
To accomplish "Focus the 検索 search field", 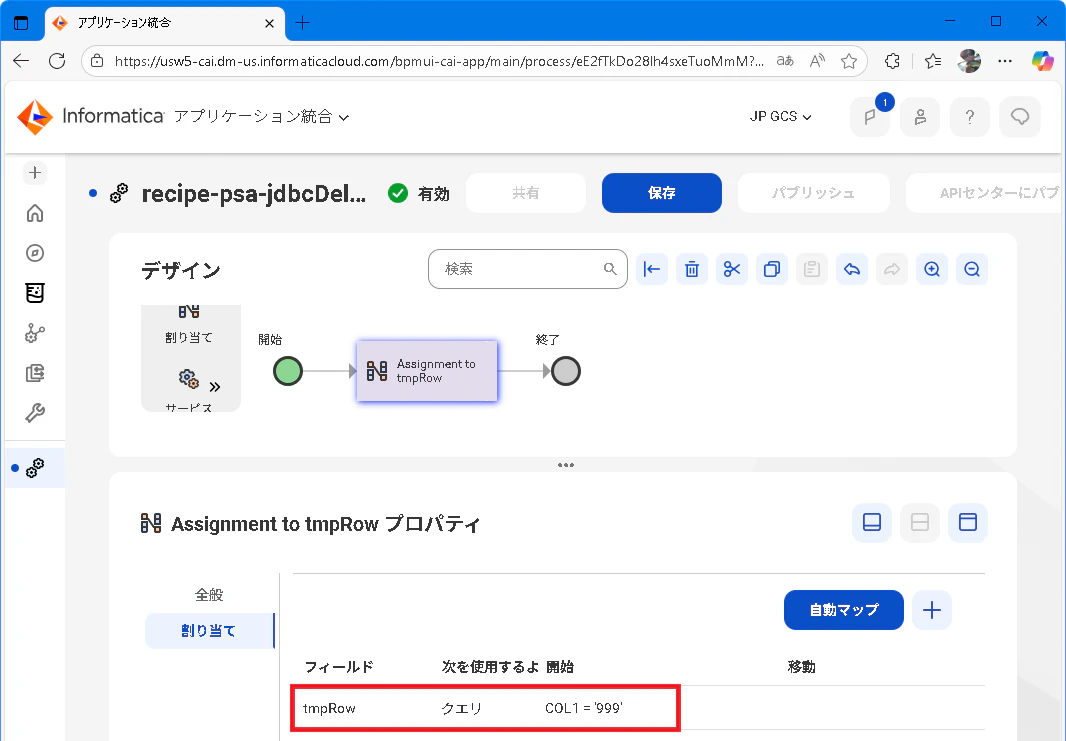I will pyautogui.click(x=528, y=269).
